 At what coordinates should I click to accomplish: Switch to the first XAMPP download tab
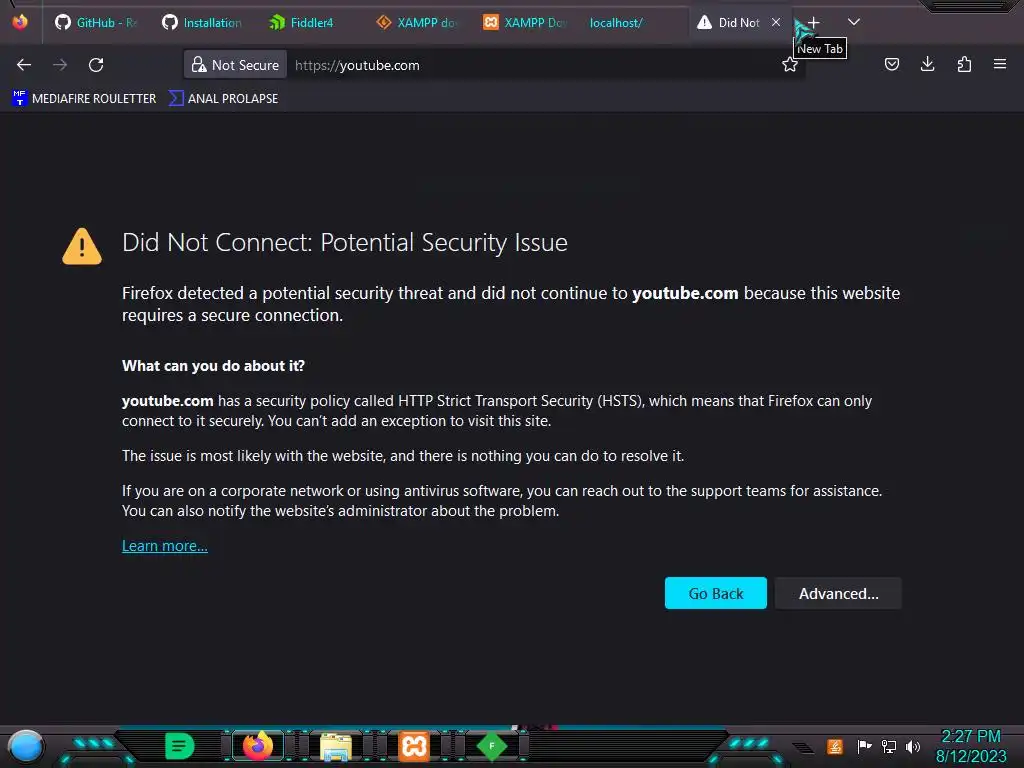[417, 22]
